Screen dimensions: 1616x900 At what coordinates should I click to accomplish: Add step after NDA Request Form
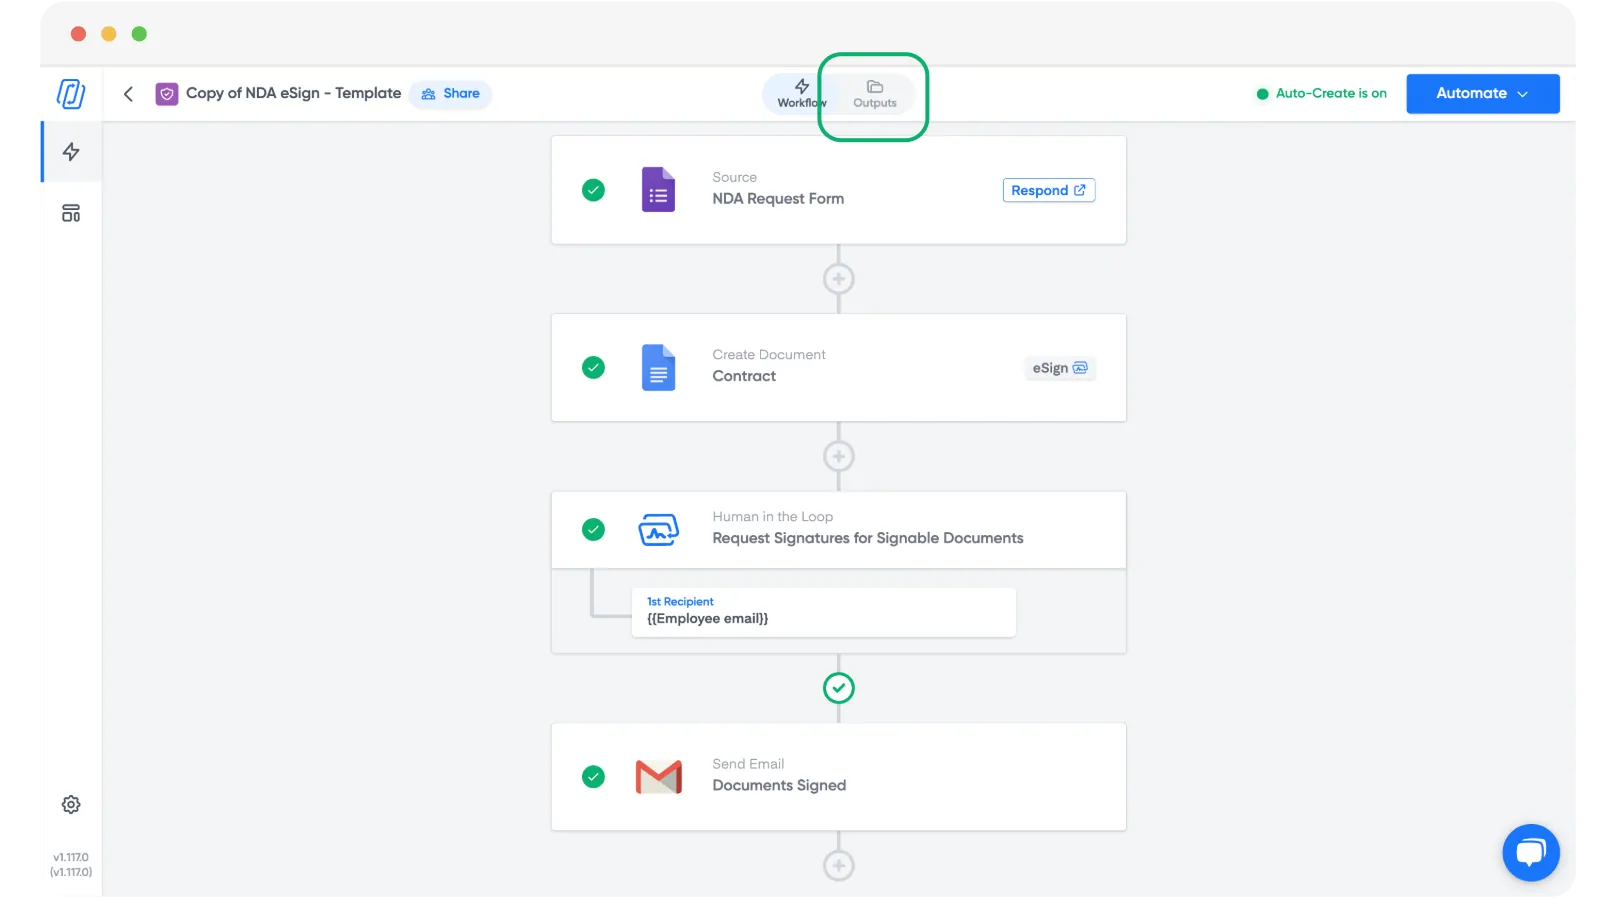(x=839, y=279)
